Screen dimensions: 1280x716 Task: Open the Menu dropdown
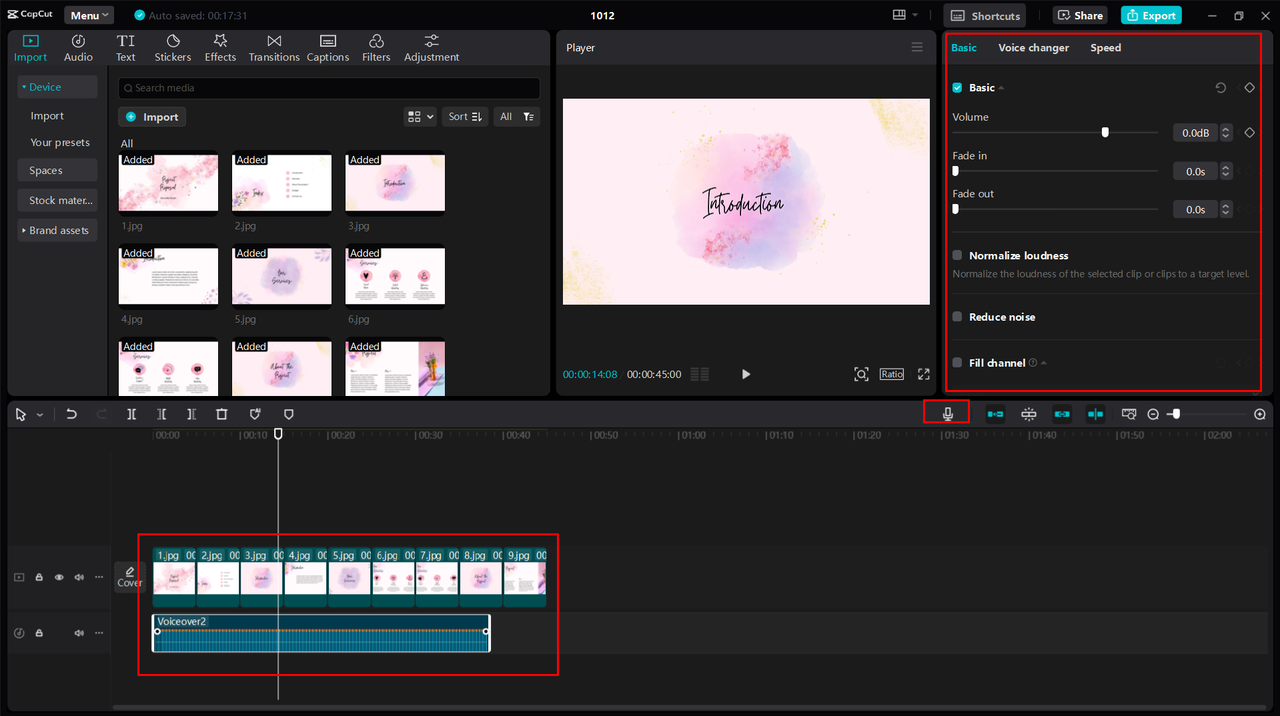pos(89,15)
